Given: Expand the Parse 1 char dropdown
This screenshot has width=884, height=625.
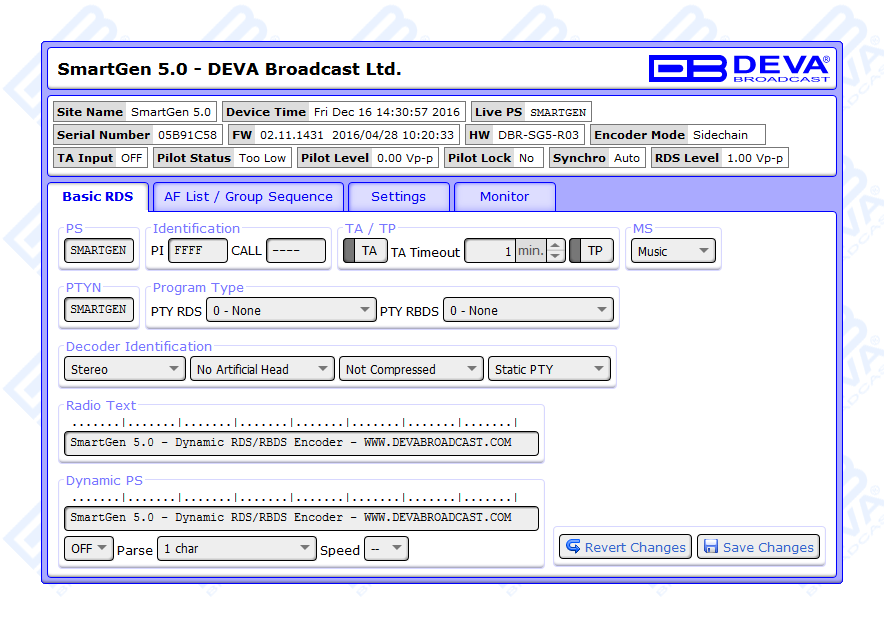Looking at the screenshot, I should (x=237, y=549).
